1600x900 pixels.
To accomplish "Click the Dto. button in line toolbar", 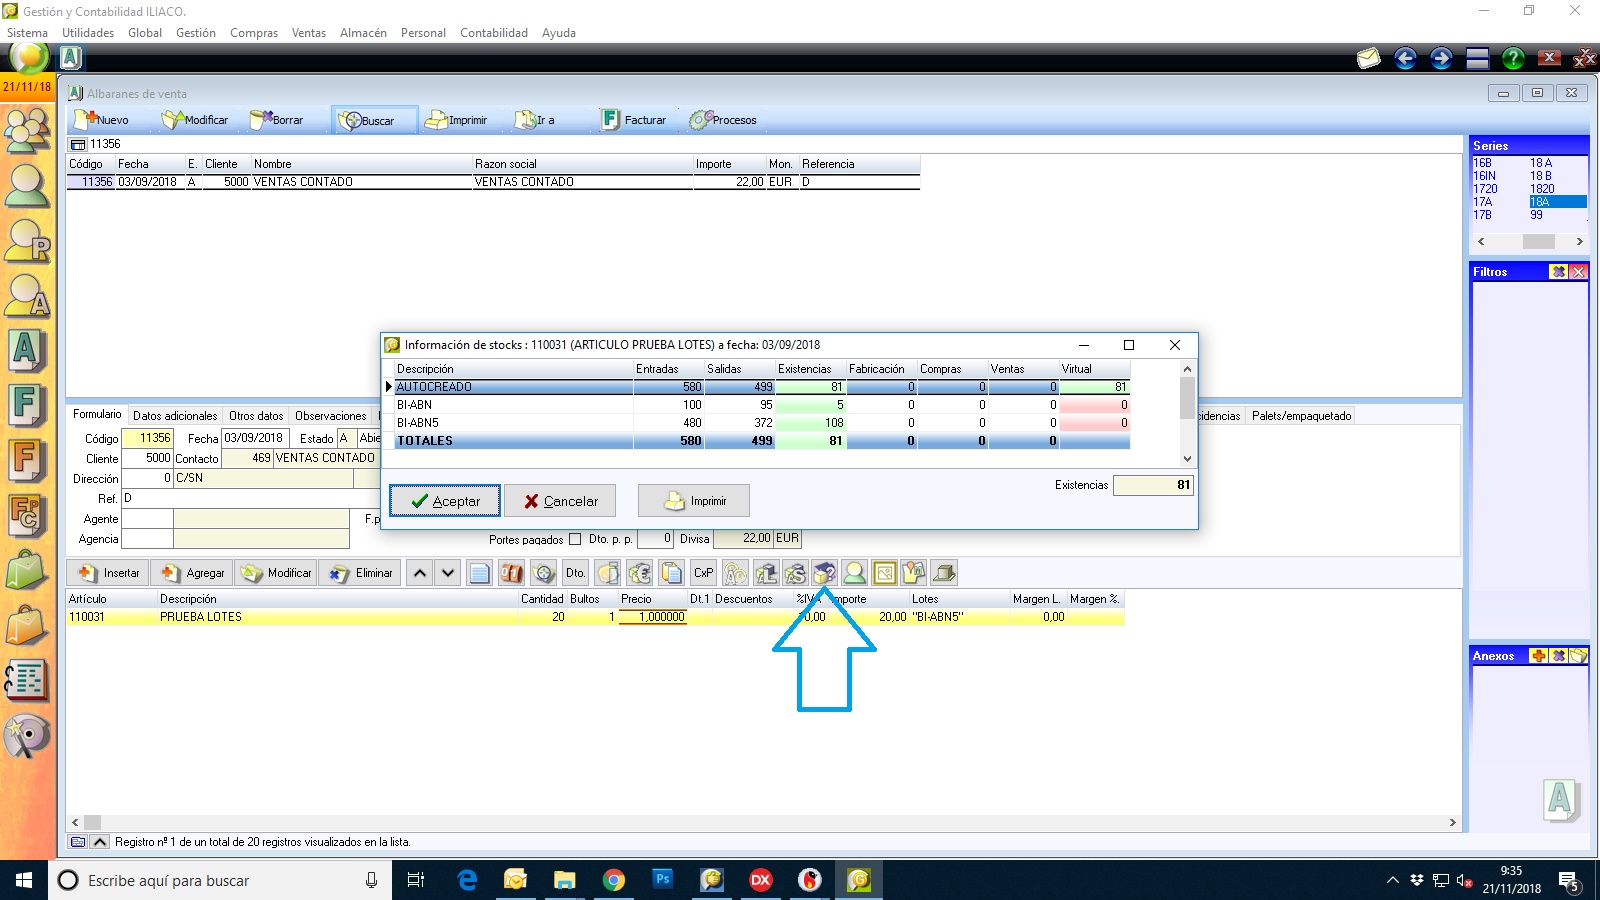I will point(575,573).
